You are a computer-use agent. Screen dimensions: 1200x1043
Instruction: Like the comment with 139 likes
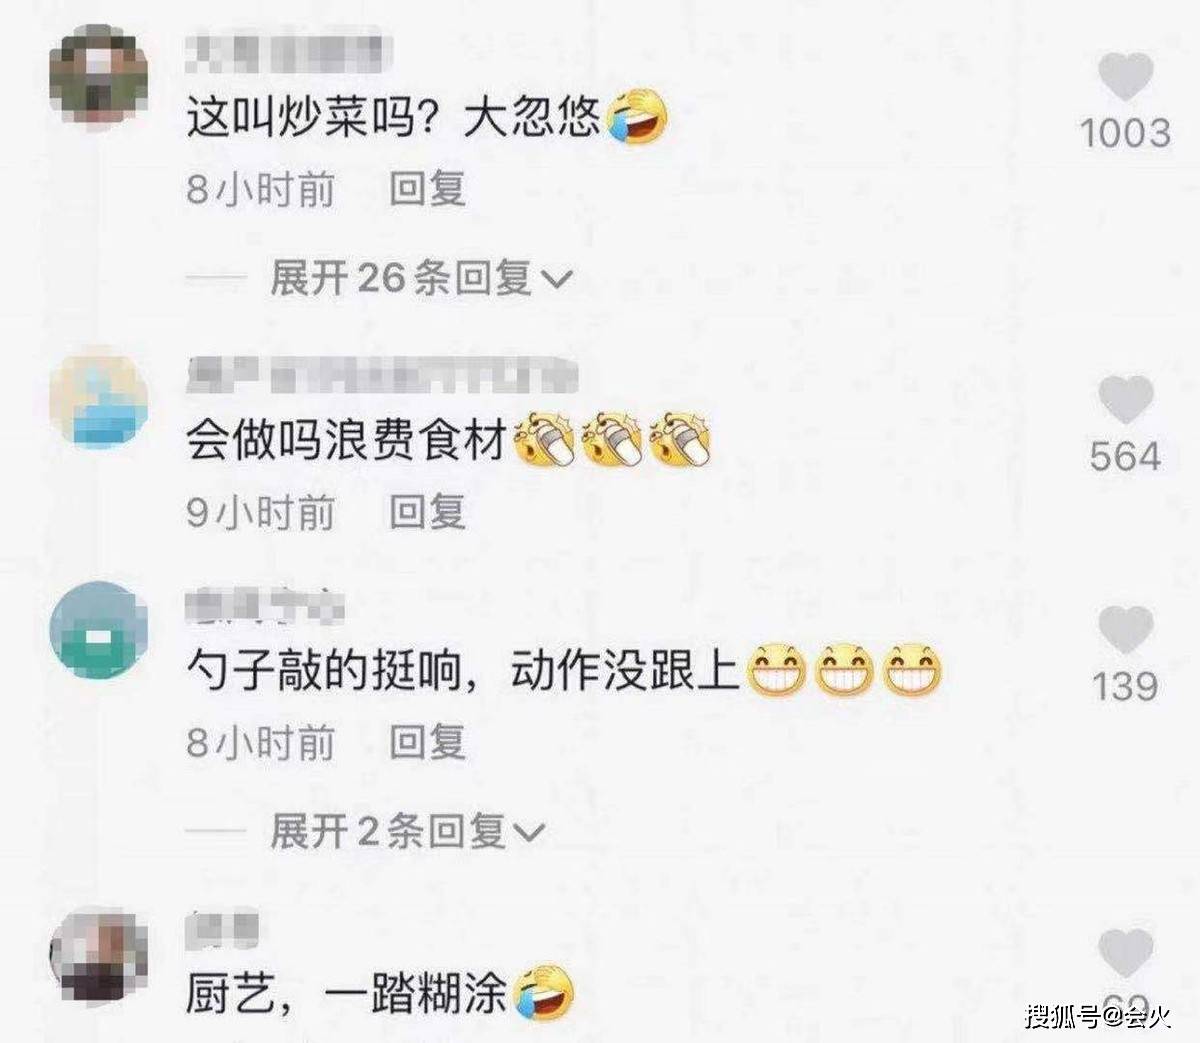click(x=1126, y=630)
